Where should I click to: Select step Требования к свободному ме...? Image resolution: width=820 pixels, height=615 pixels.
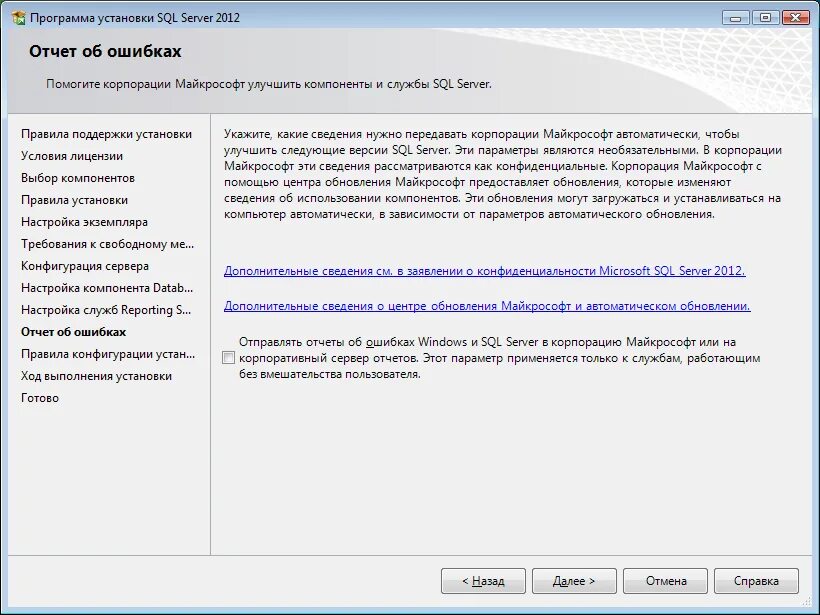click(107, 244)
